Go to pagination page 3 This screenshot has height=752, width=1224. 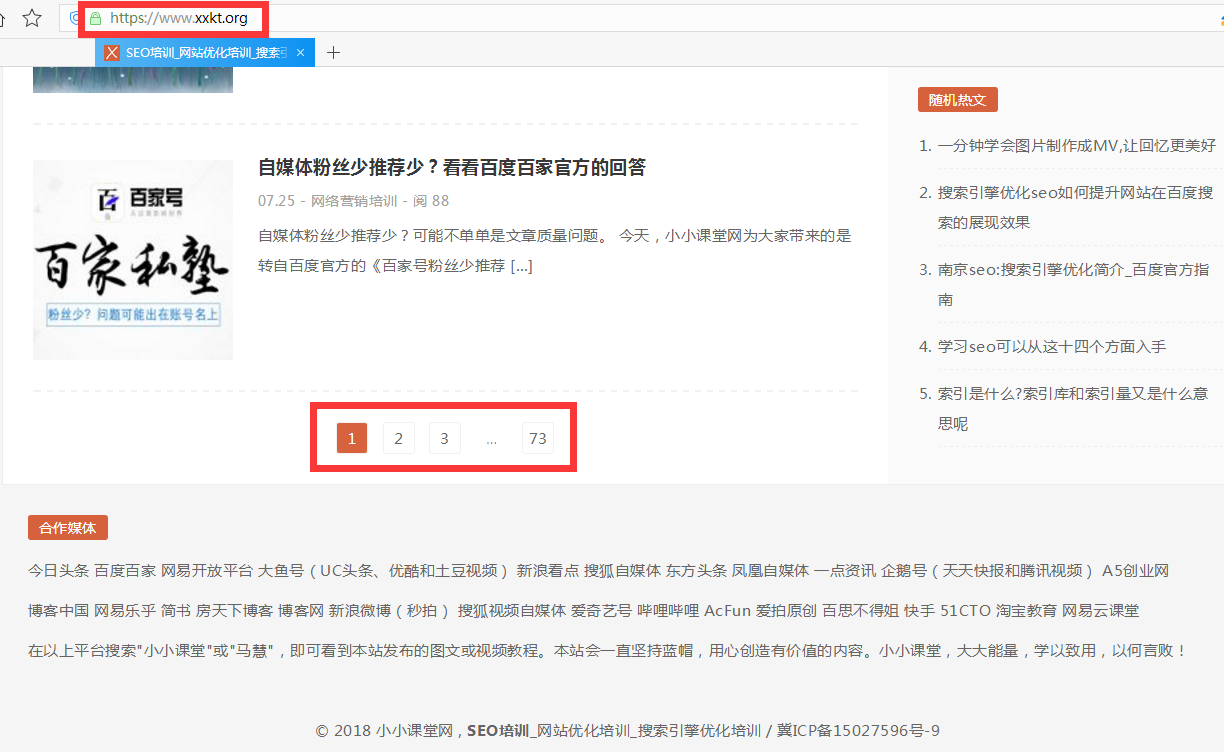(444, 438)
